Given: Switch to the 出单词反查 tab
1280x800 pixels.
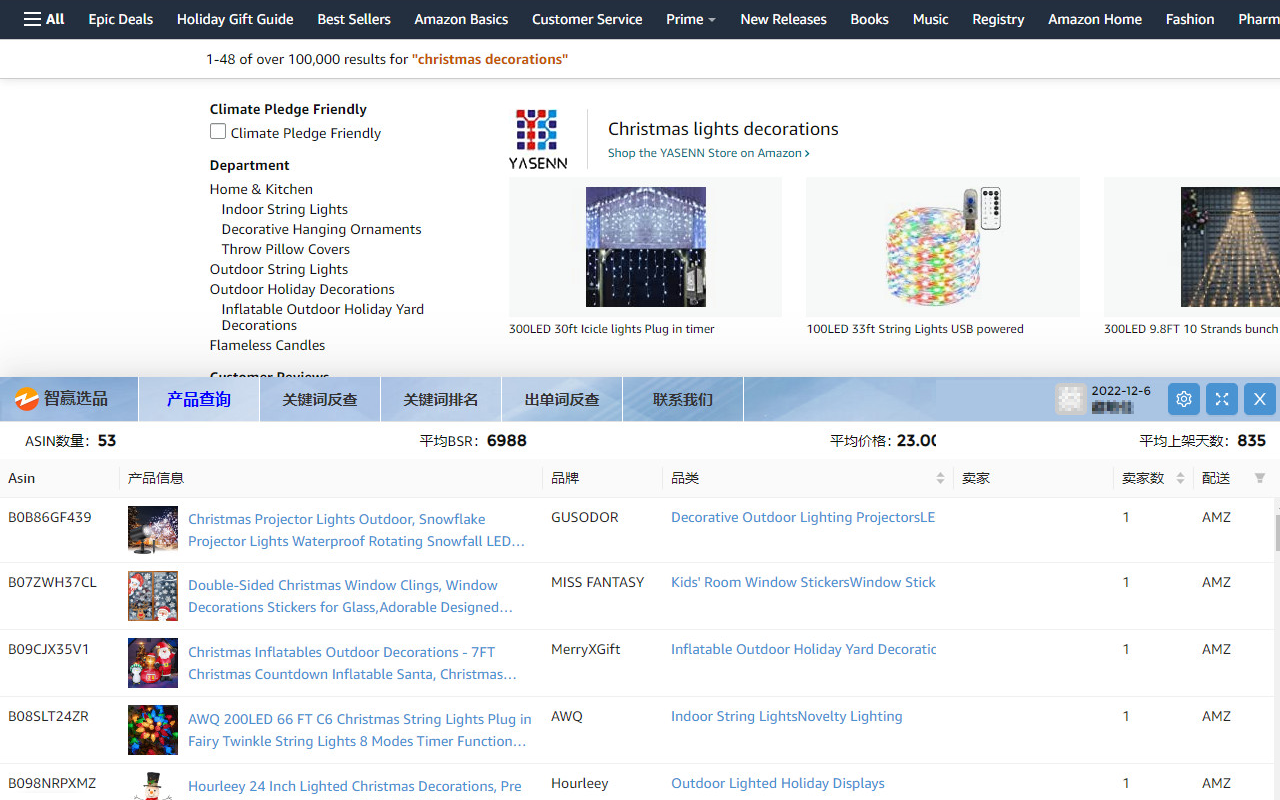Looking at the screenshot, I should [x=561, y=398].
